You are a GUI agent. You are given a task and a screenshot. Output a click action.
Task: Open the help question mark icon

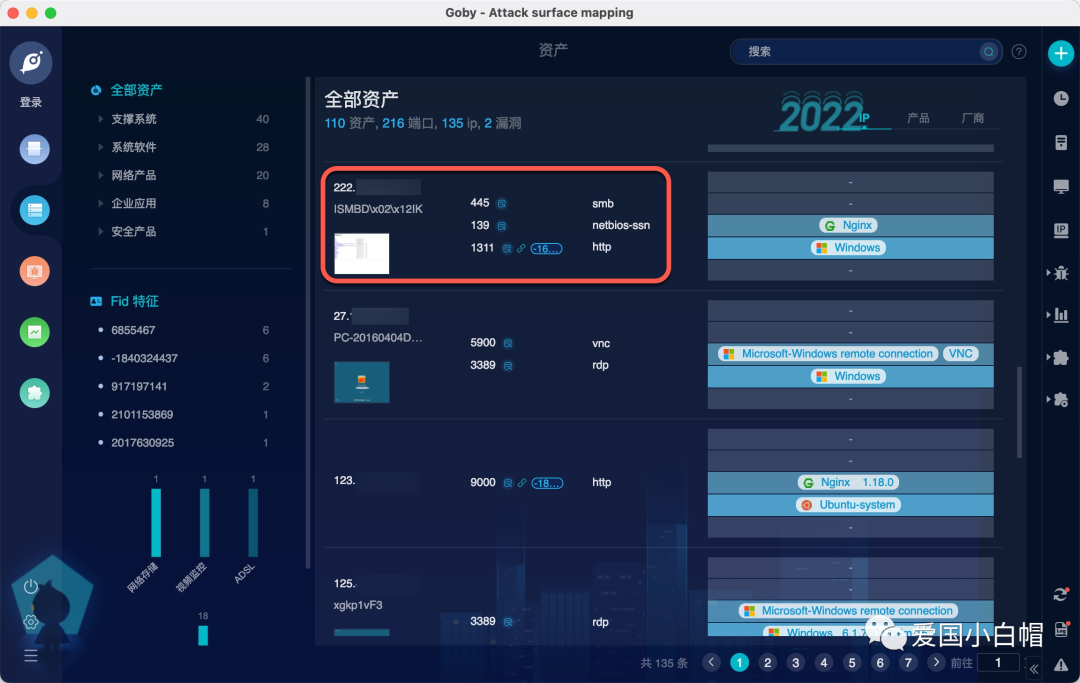click(x=1019, y=52)
